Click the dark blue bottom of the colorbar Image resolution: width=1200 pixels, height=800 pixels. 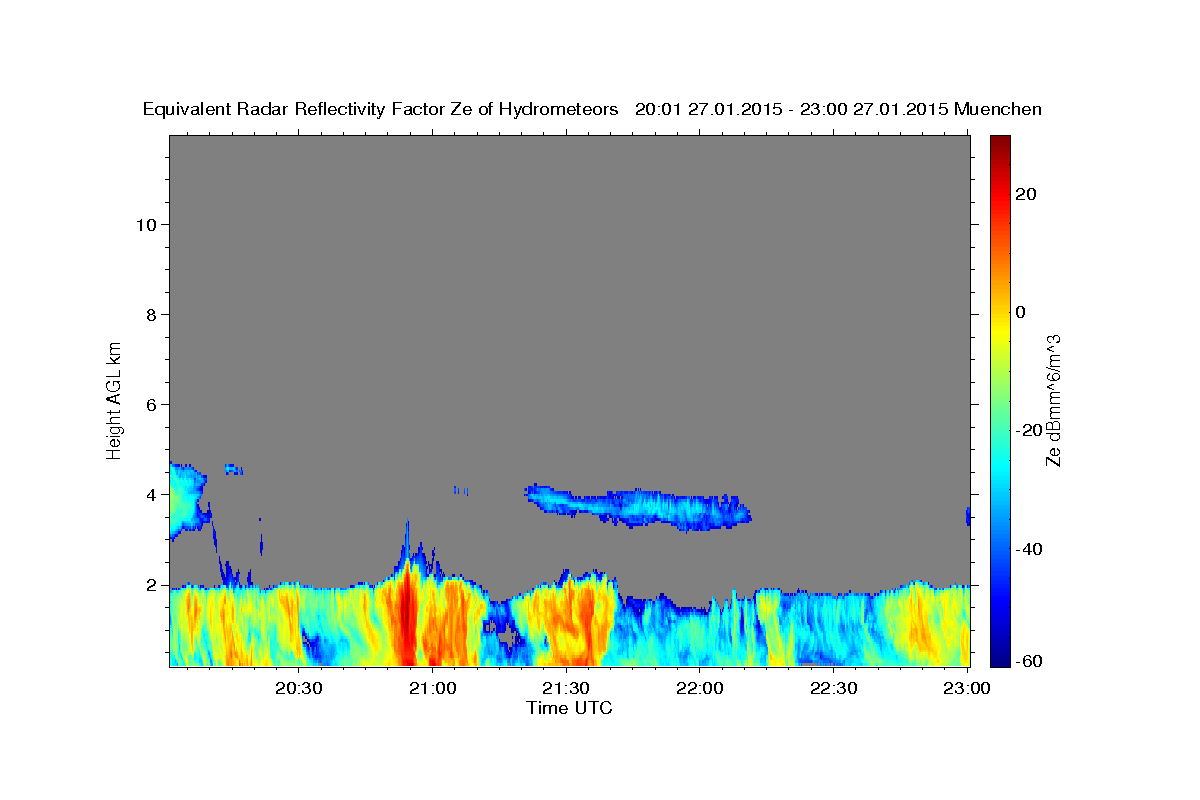(x=999, y=655)
